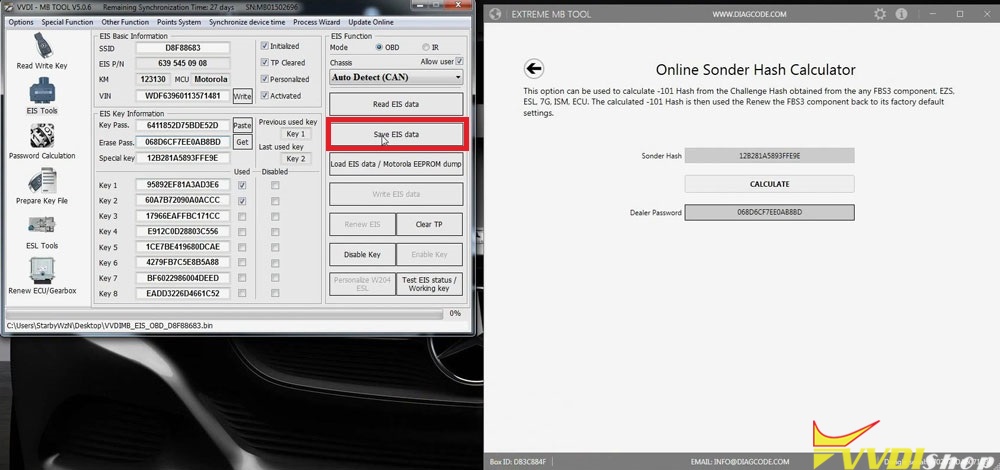Click the SSID field D8F88683

click(x=182, y=48)
